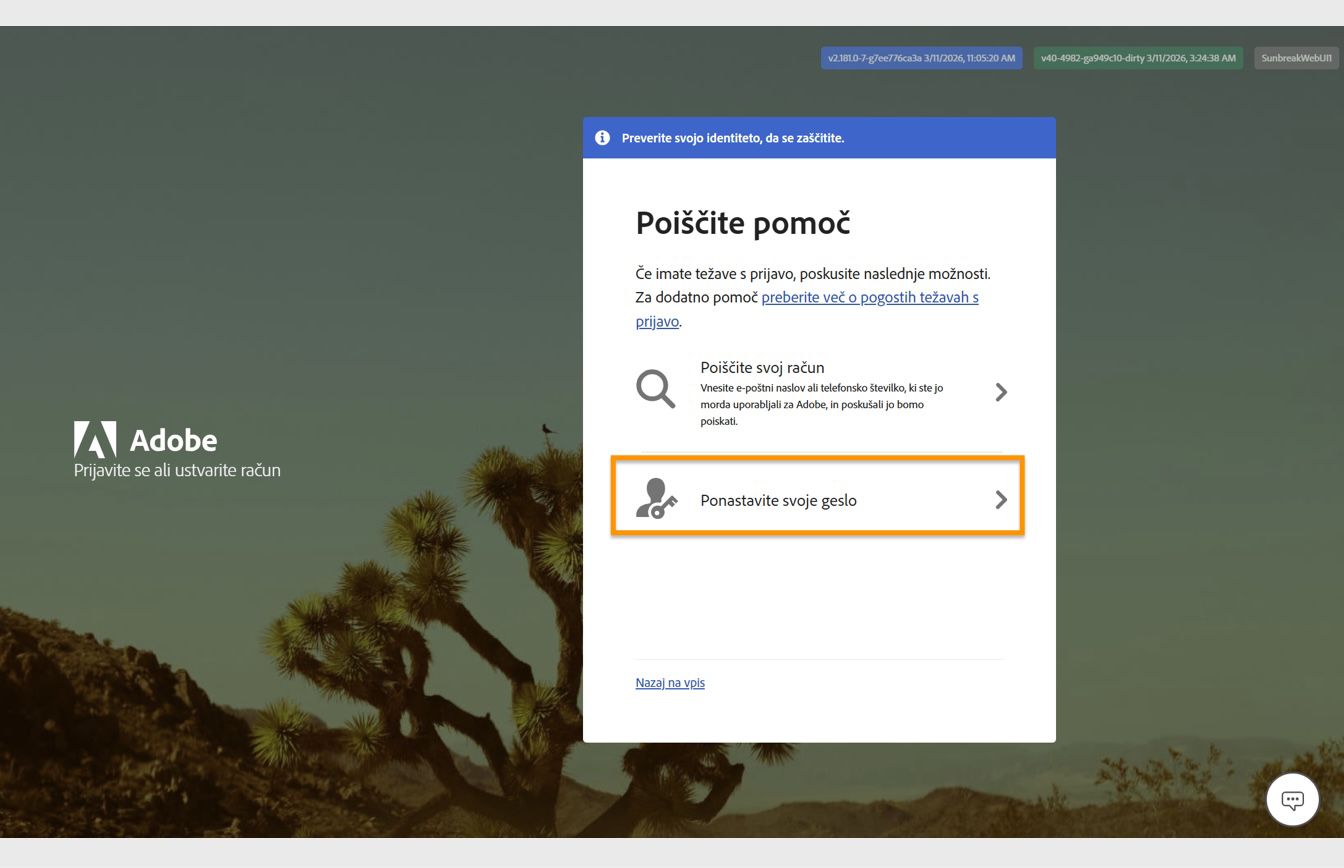Click the Adobe triangle logo mark
Image resolution: width=1344 pixels, height=868 pixels.
click(x=95, y=437)
